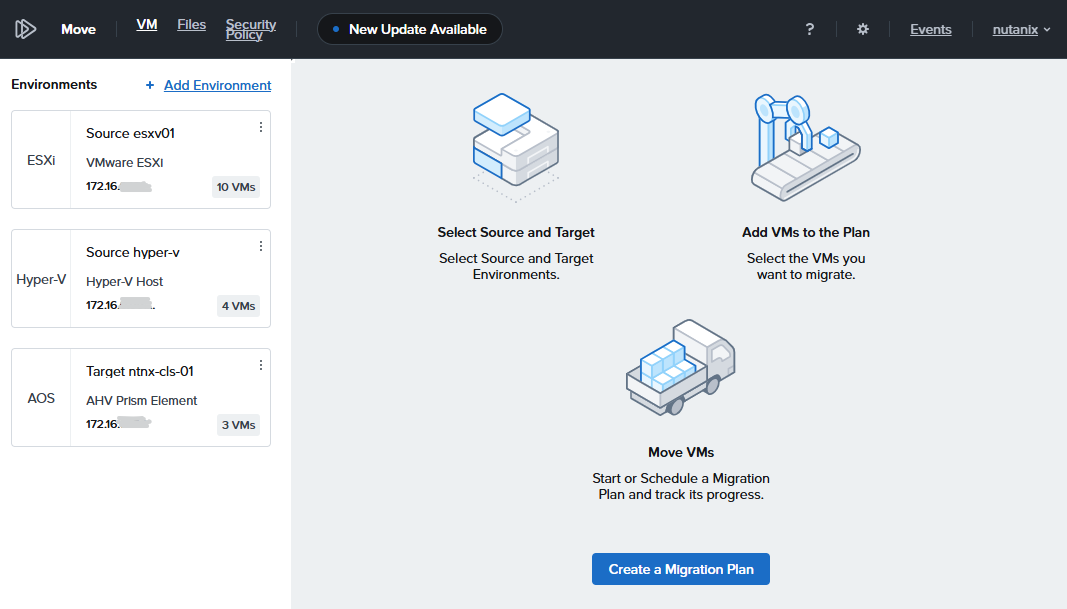The image size is (1067, 609).
Task: Click the Select Source and Target illustration
Action: point(515,142)
